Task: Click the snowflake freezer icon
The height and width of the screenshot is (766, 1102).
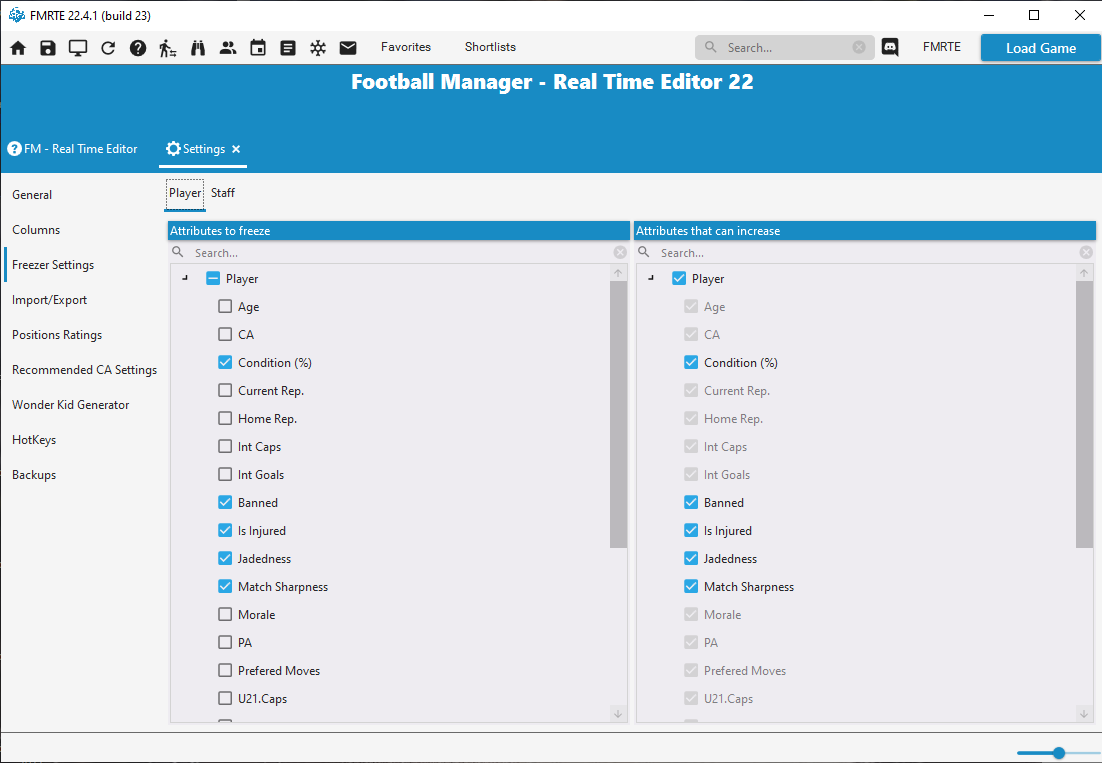Action: tap(318, 48)
